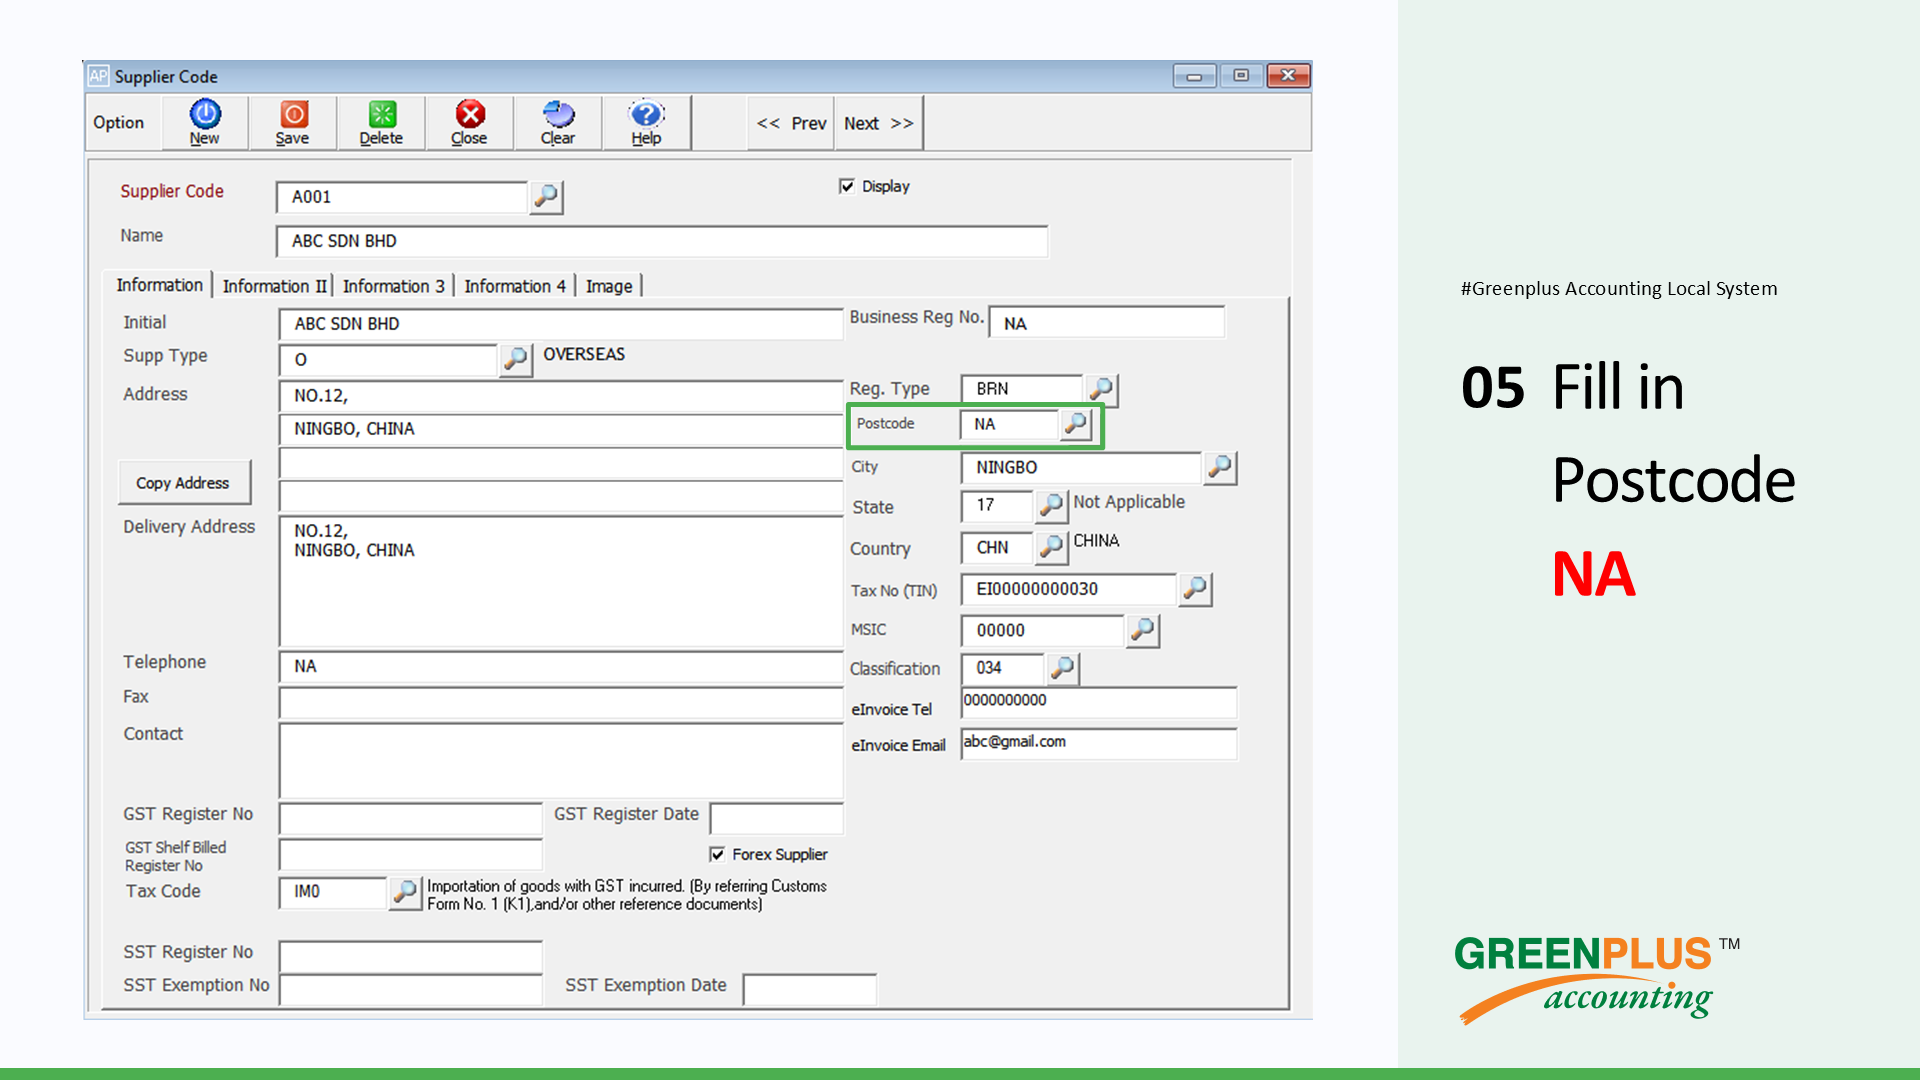Viewport: 1920px width, 1080px height.
Task: Click the Classification field 034
Action: (x=1003, y=668)
